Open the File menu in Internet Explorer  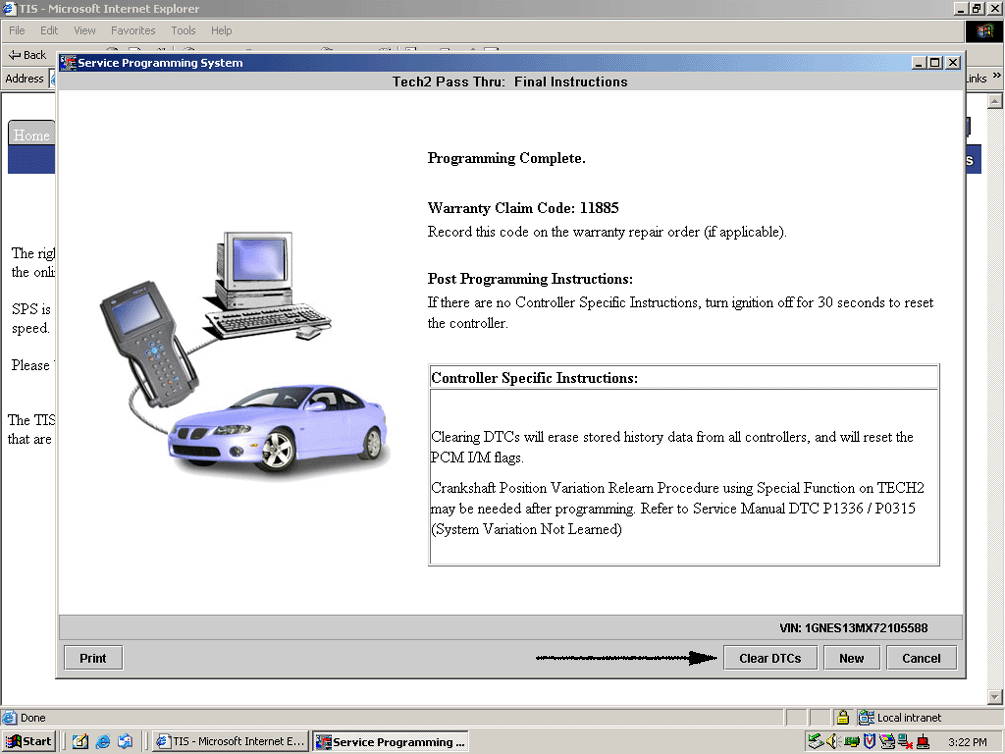[x=17, y=31]
